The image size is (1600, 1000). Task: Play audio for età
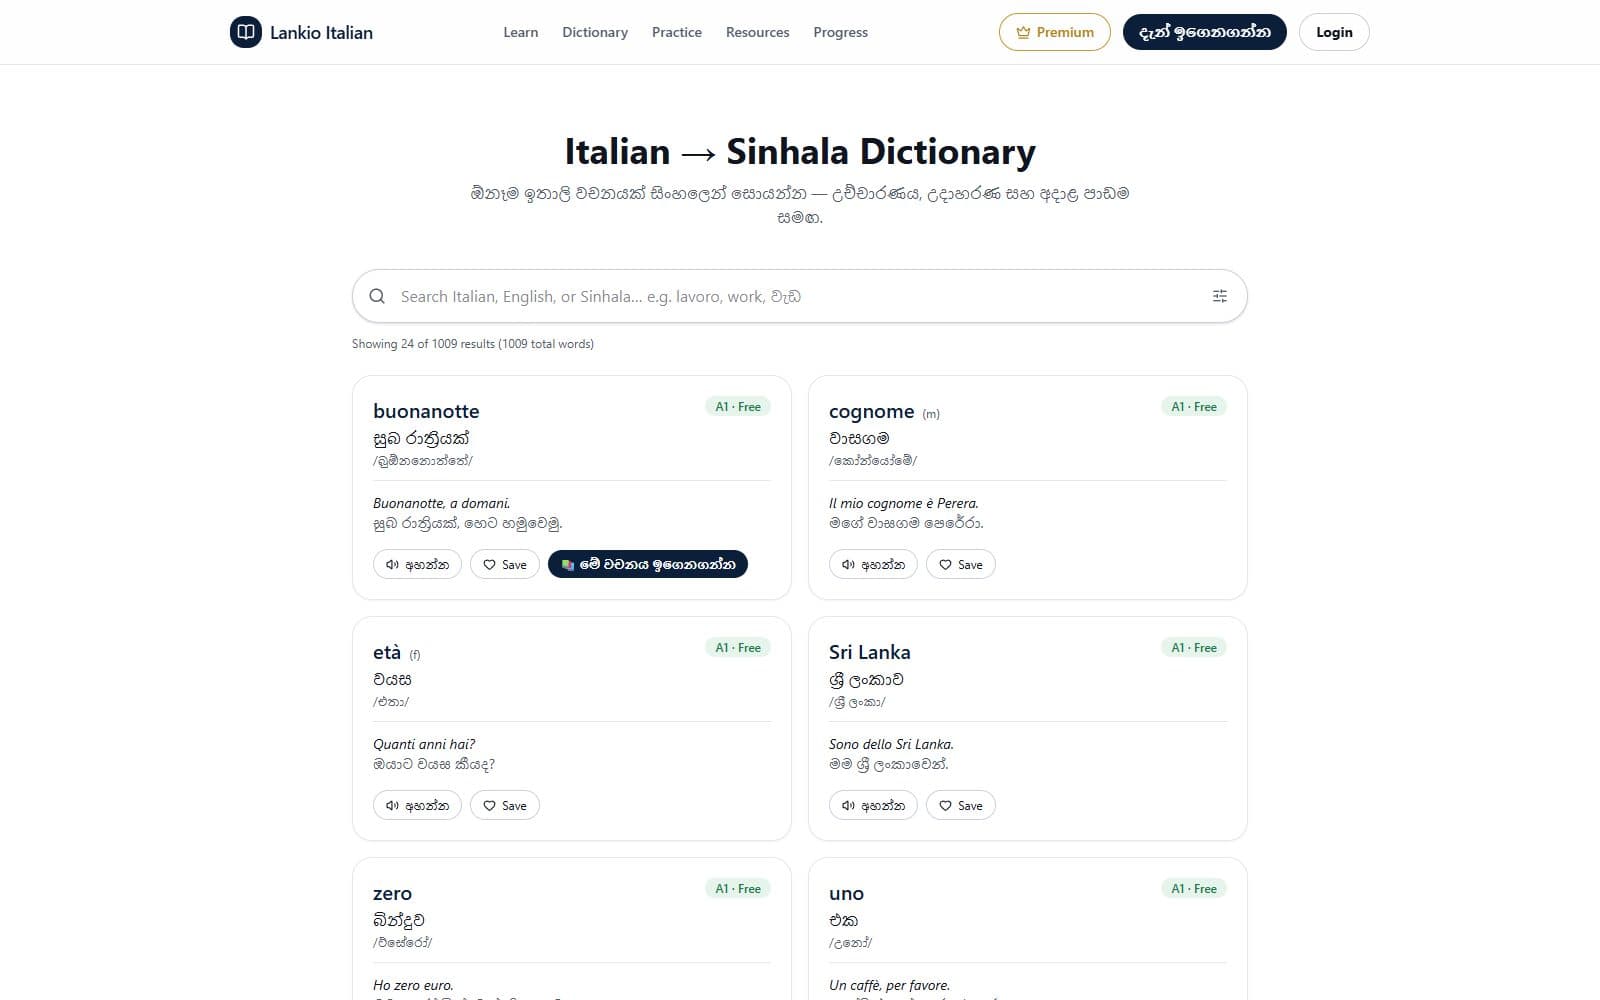click(x=418, y=805)
